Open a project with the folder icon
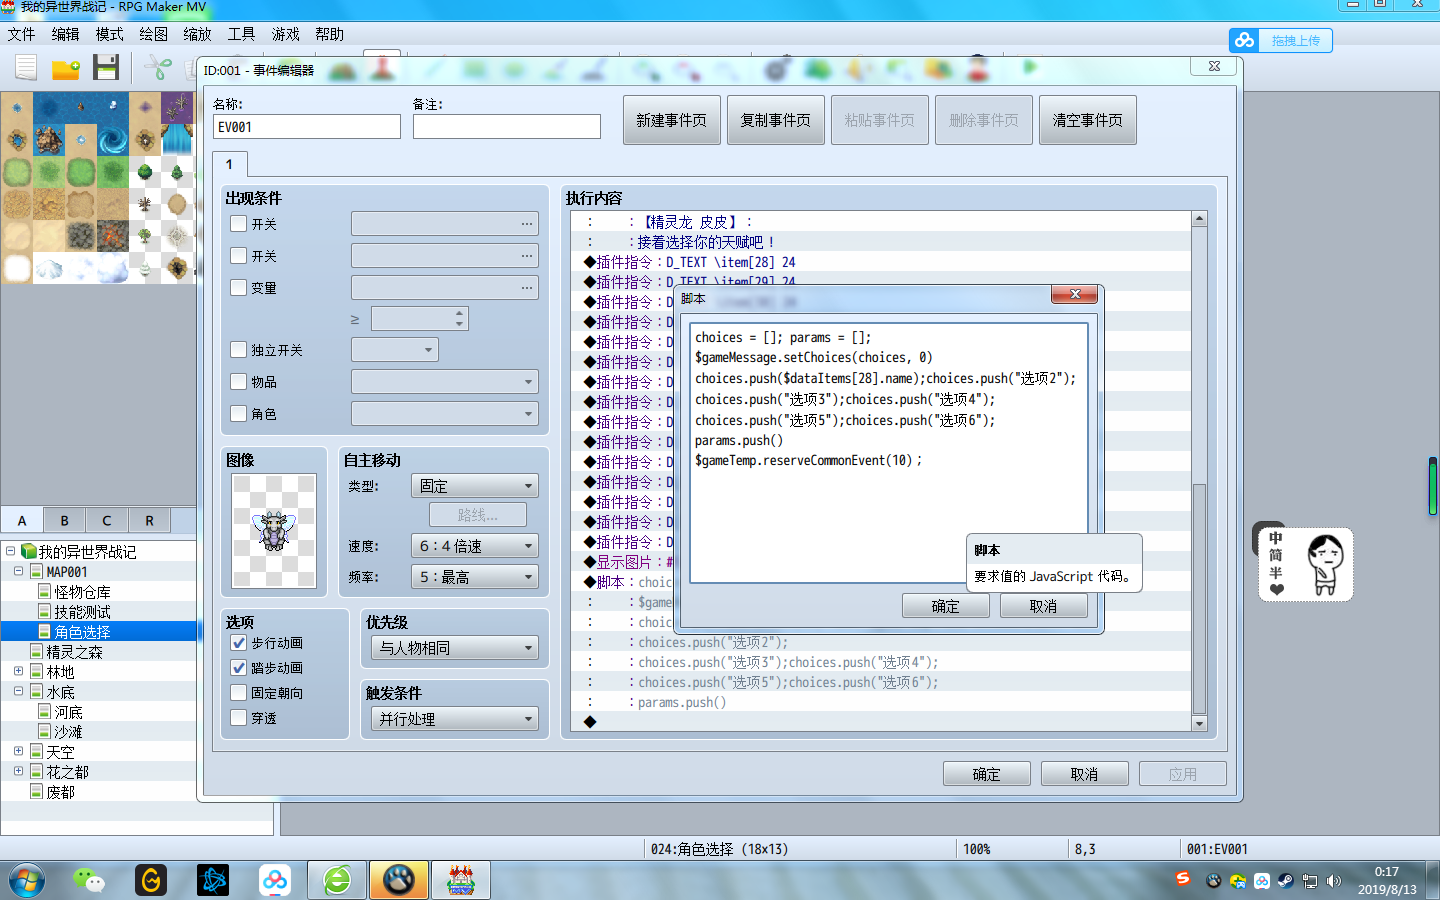This screenshot has width=1440, height=900. (66, 68)
